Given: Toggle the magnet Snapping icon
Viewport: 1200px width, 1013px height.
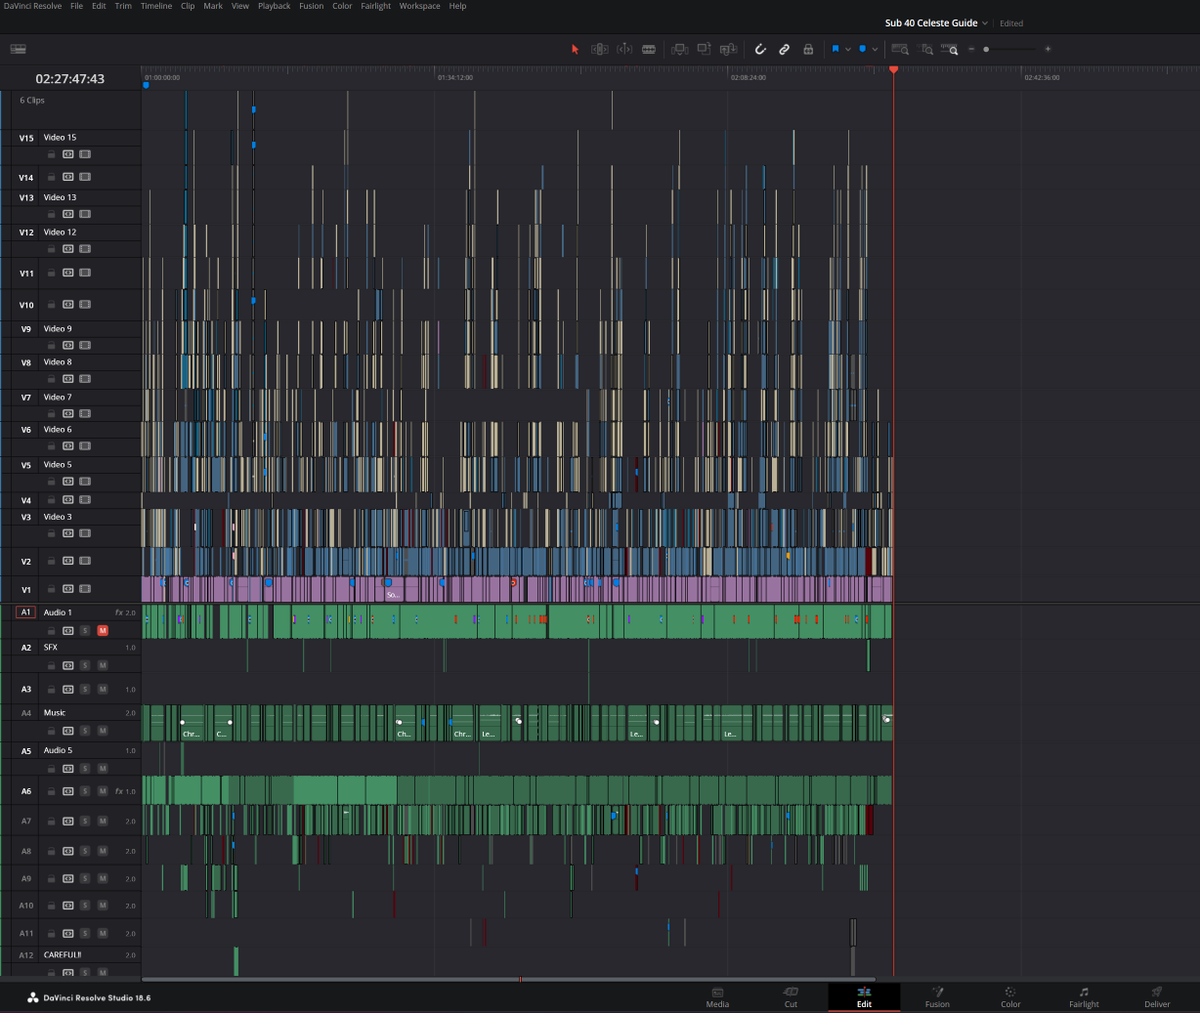Looking at the screenshot, I should click(x=760, y=49).
